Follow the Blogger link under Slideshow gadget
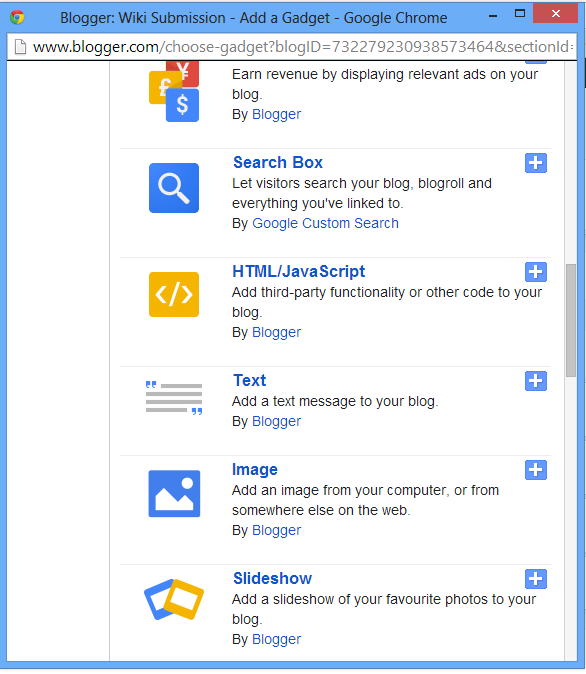The width and height of the screenshot is (586, 674). tap(276, 639)
